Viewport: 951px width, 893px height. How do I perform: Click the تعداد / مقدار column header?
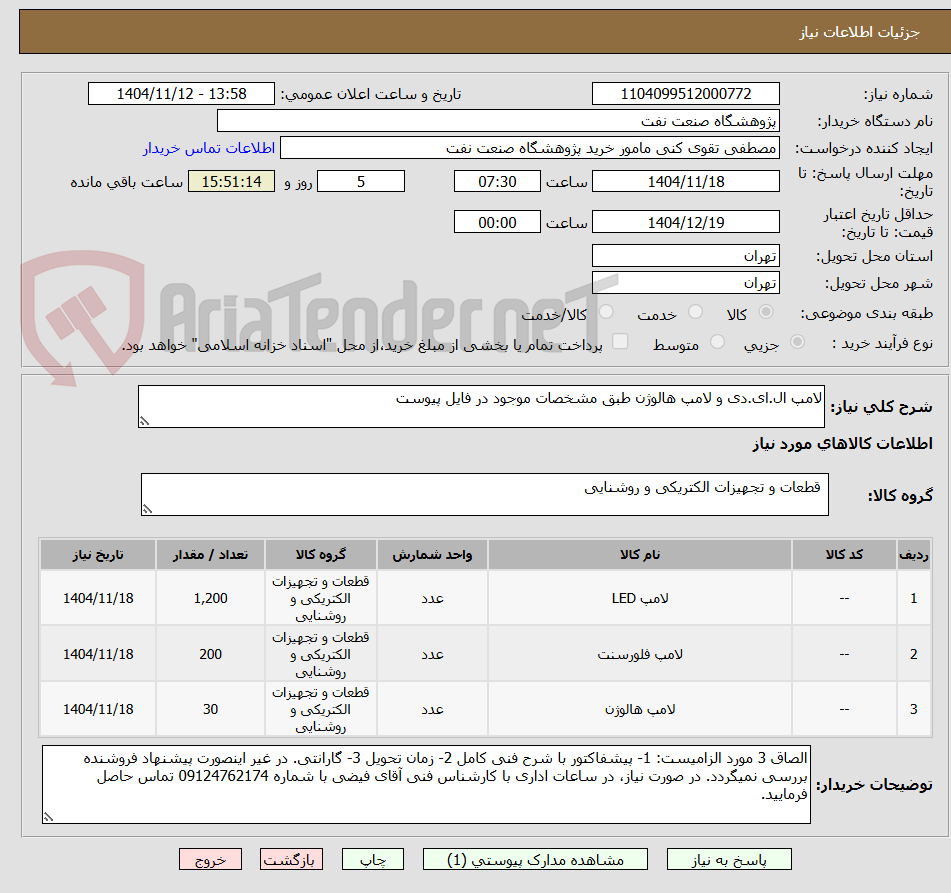click(210, 554)
